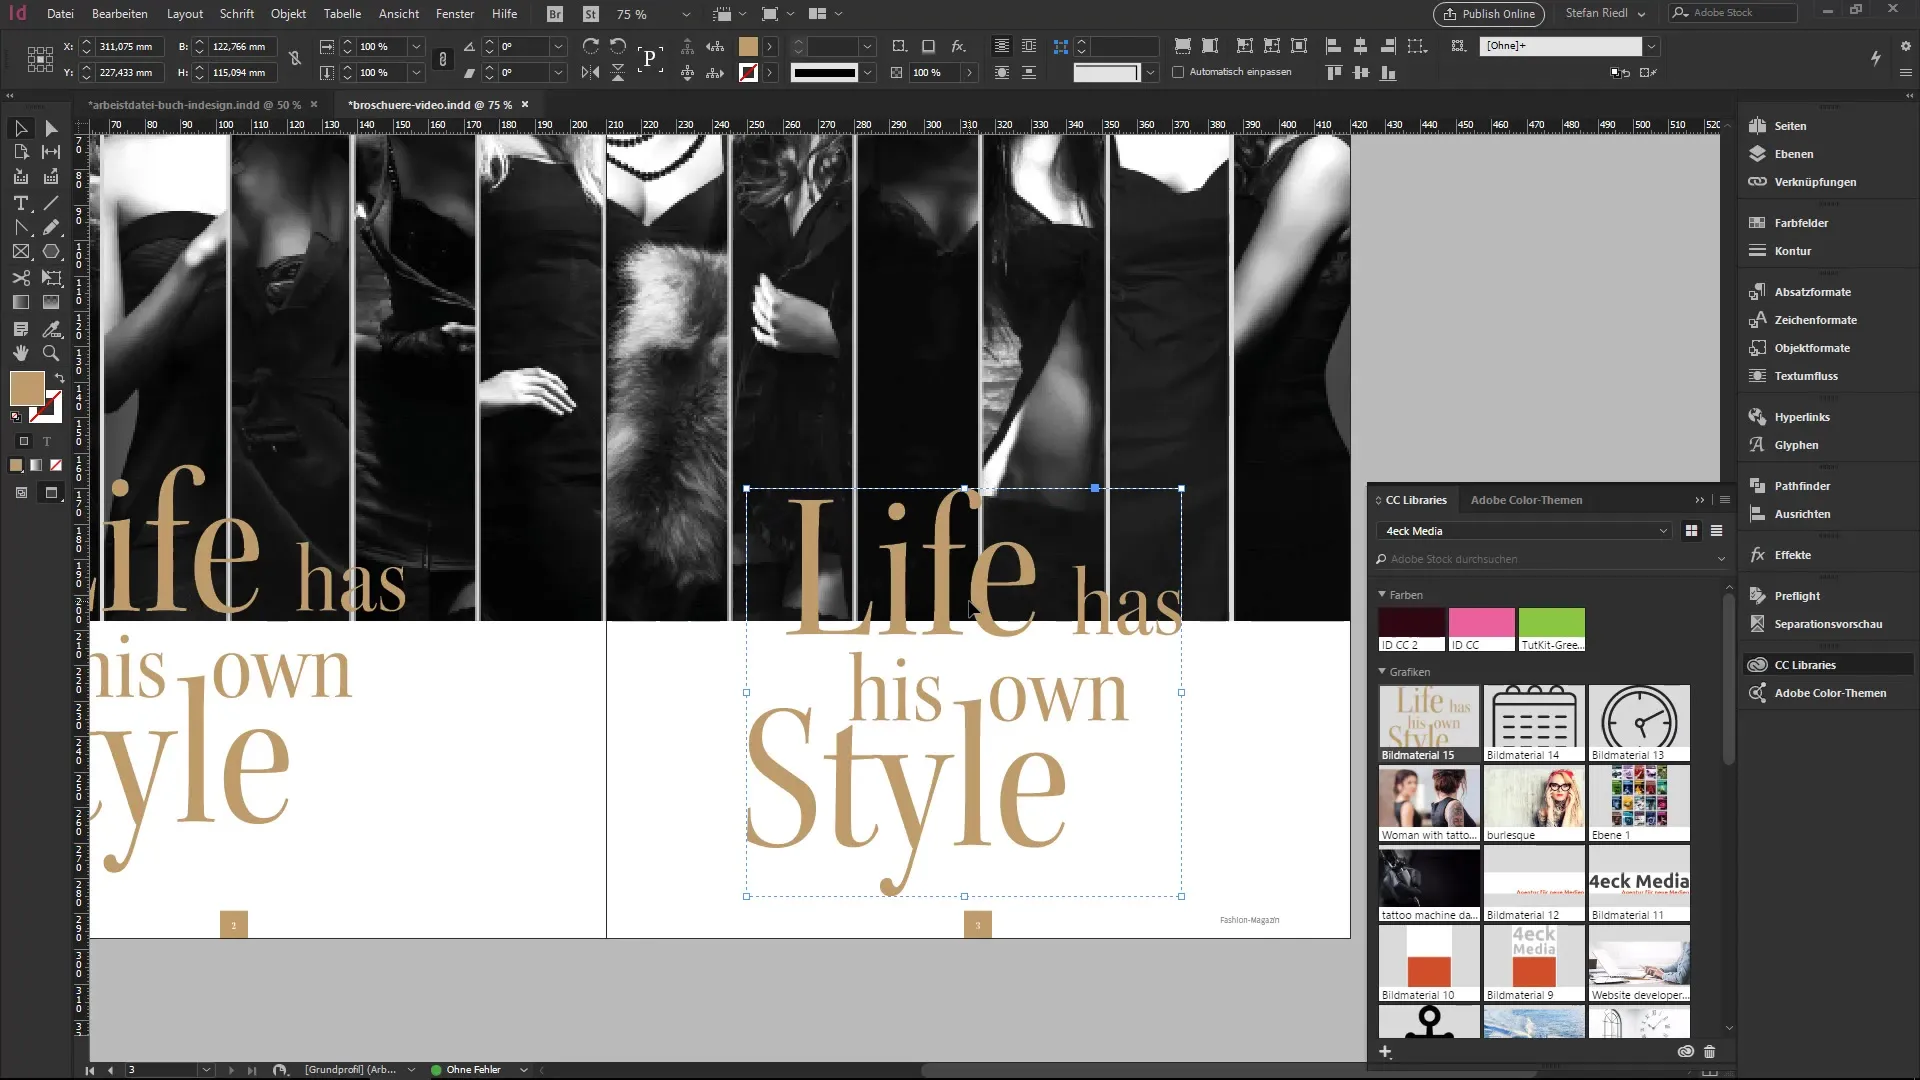Open the Separationsvorschau panel

[x=1828, y=624]
